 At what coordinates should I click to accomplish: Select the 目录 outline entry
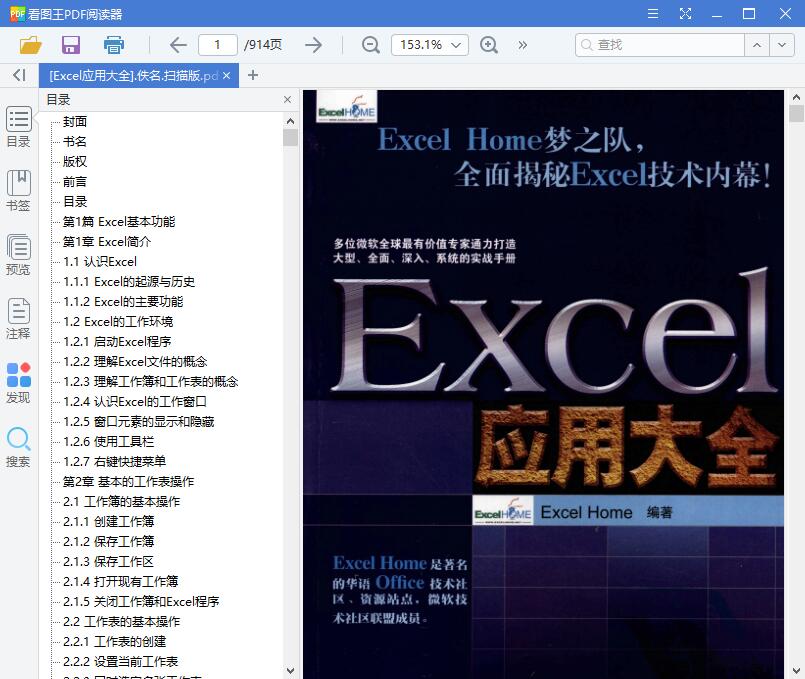(75, 202)
